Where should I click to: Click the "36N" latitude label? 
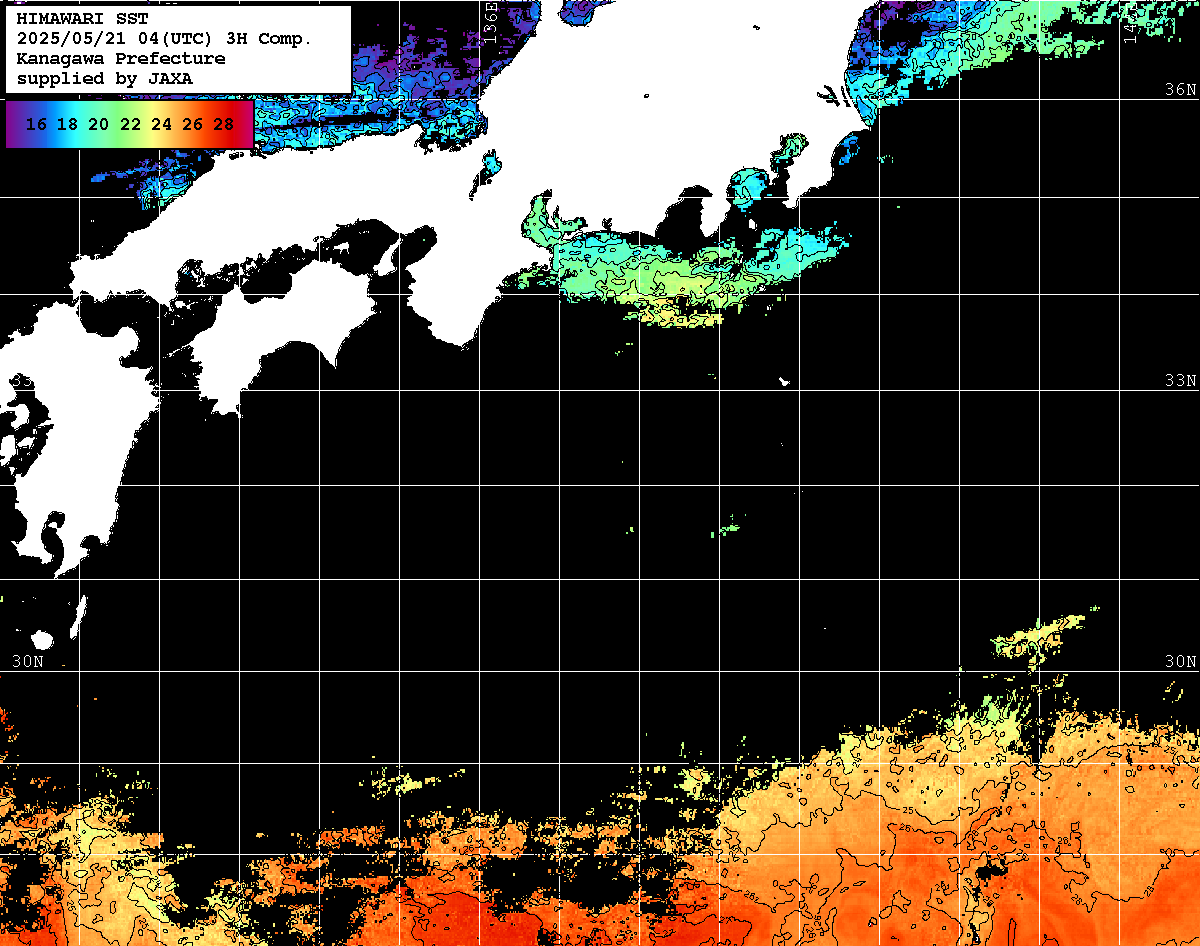click(x=1180, y=89)
